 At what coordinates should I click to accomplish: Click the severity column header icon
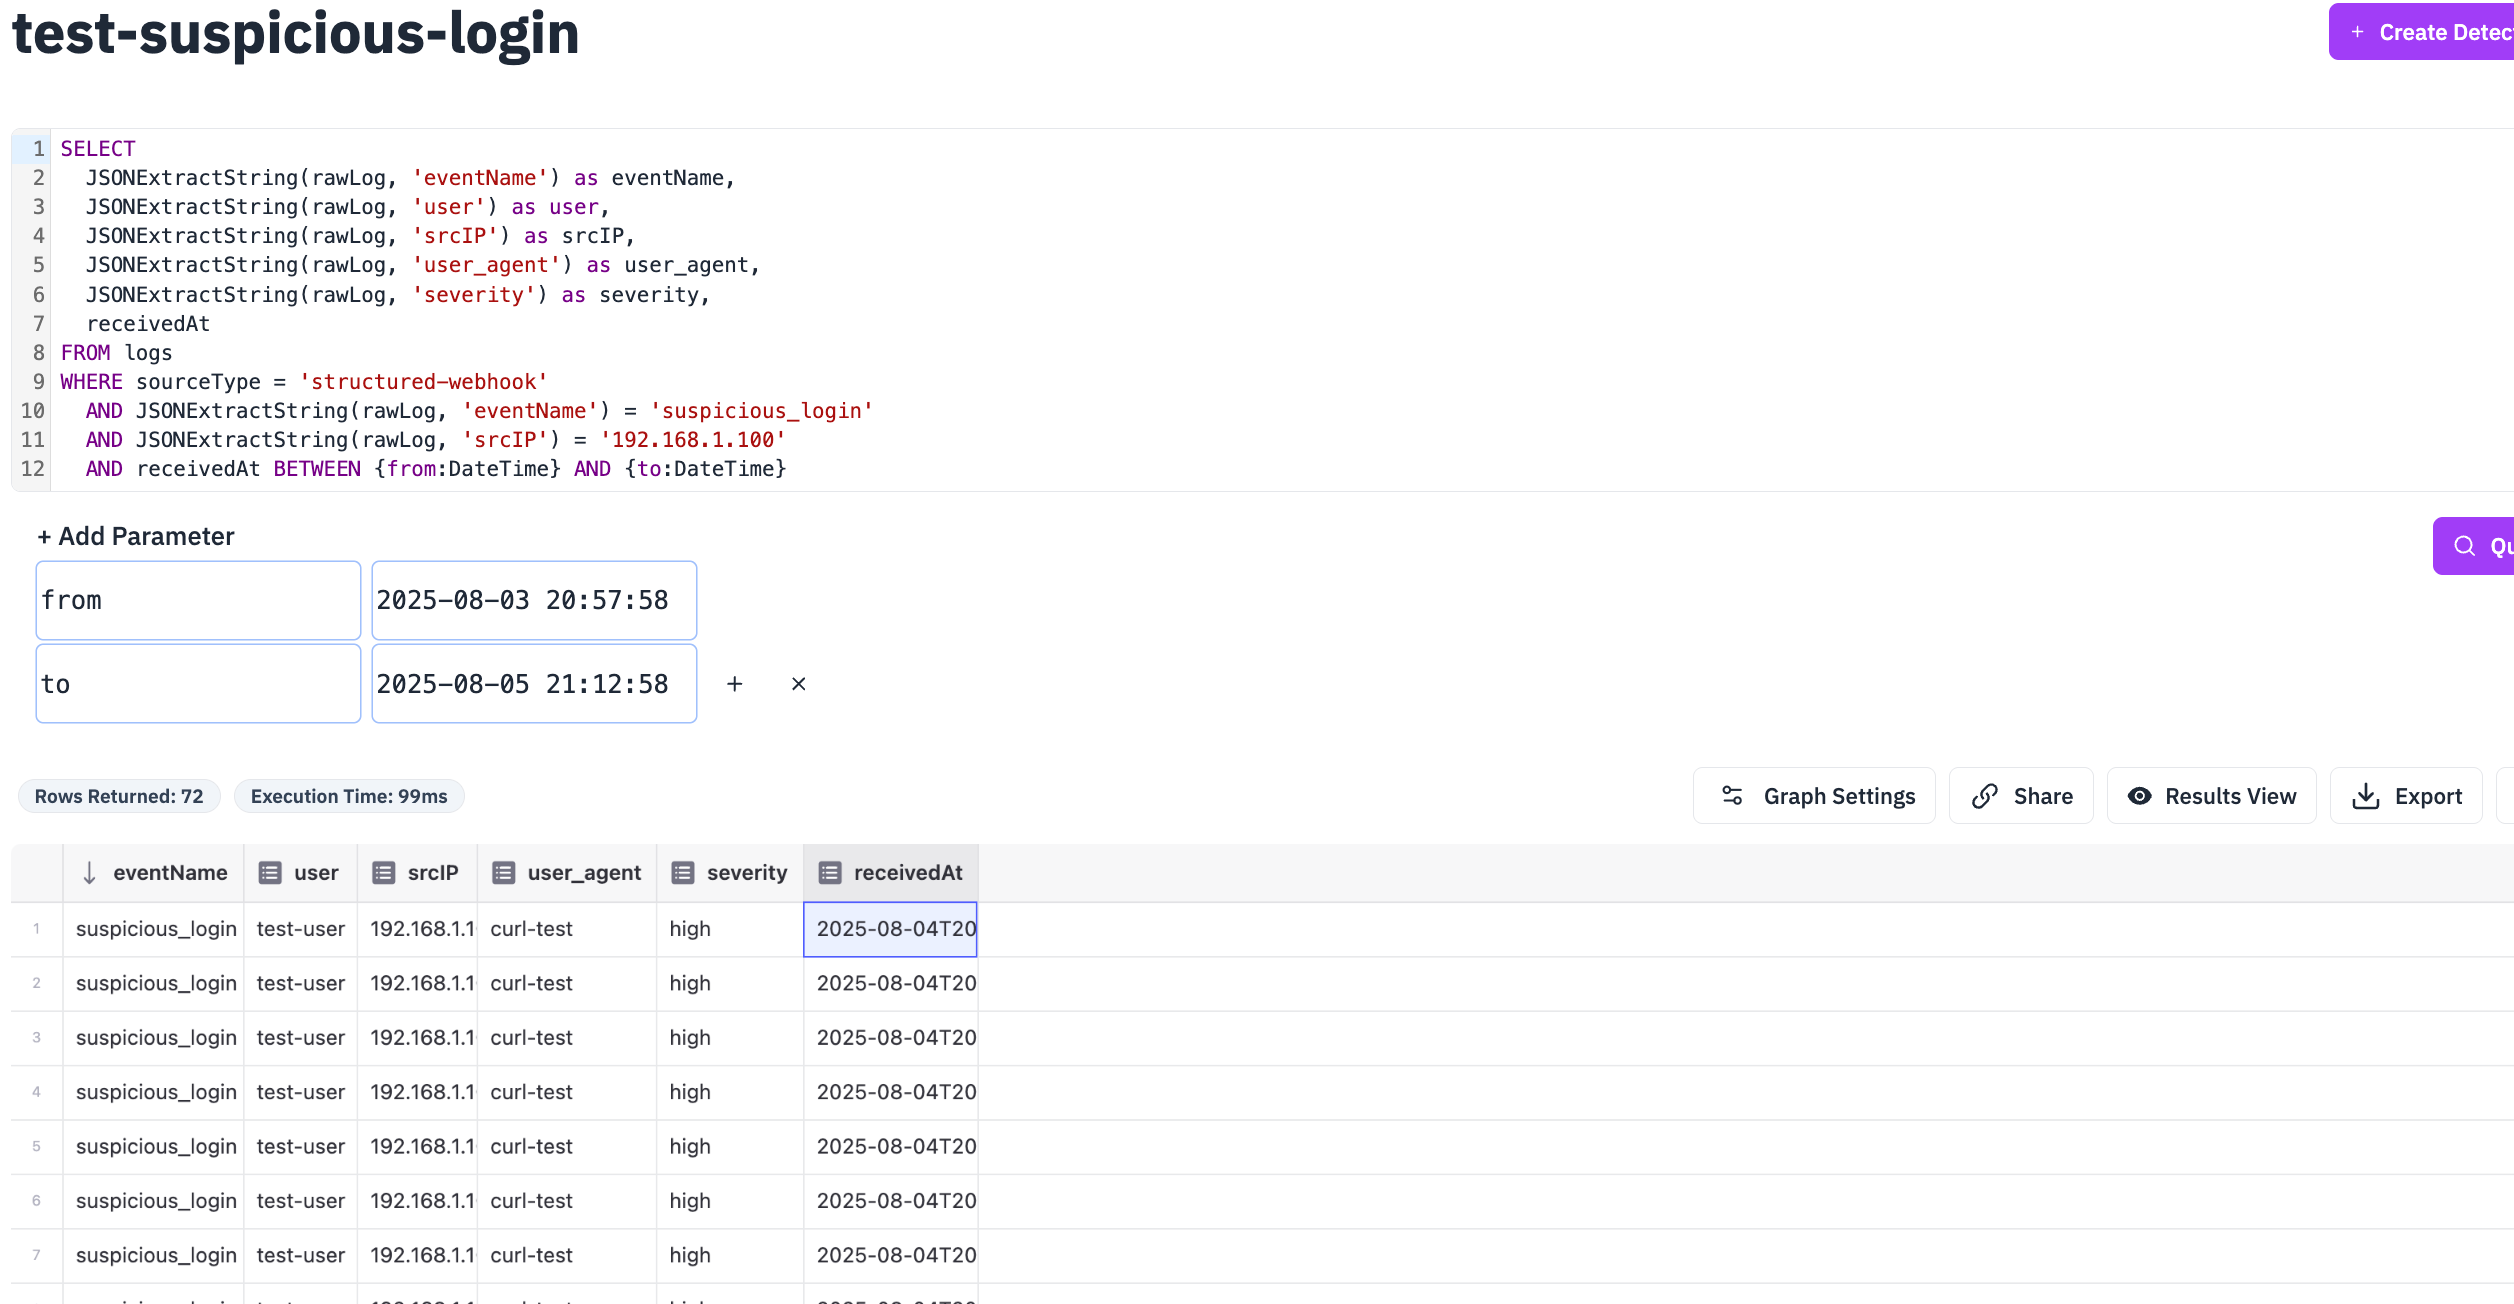(683, 871)
